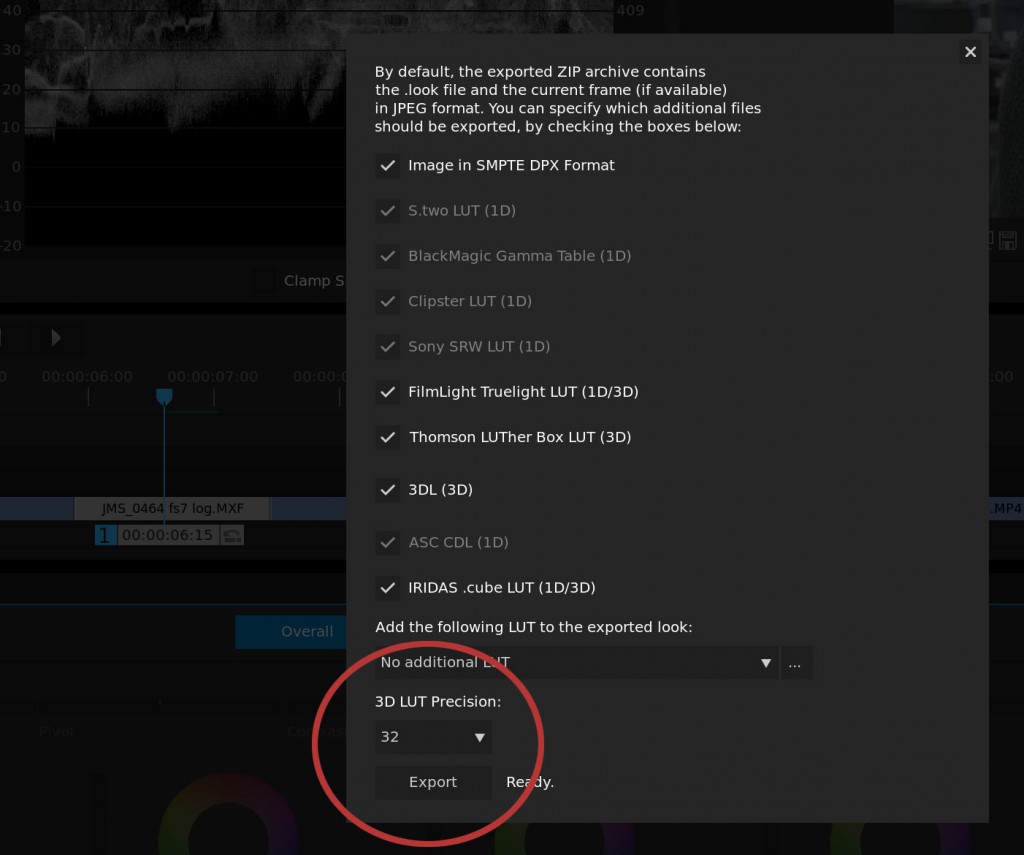1024x855 pixels.
Task: Toggle BlackMagic Gamma Table (1D) checkbox
Action: coord(388,256)
